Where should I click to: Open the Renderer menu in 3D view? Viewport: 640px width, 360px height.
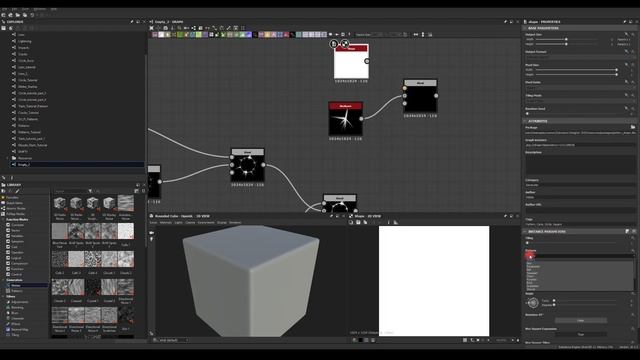(x=235, y=223)
